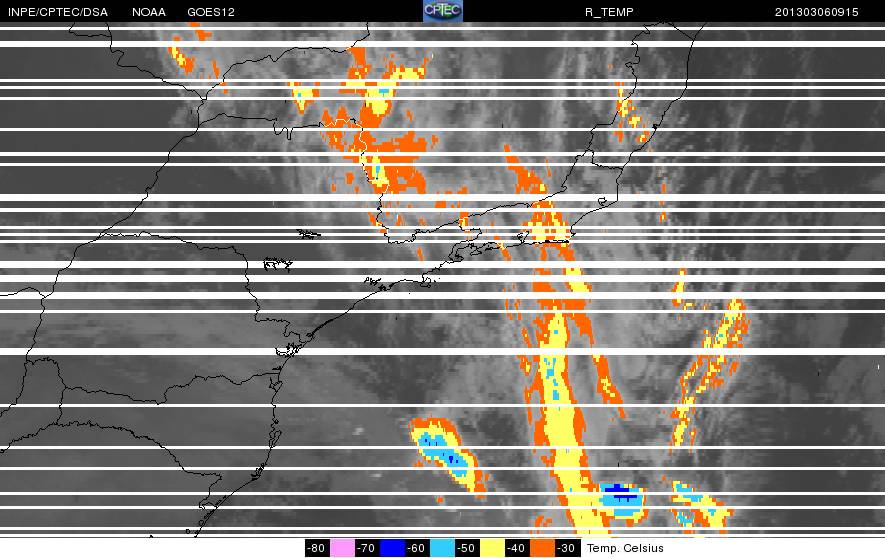Click the GOES12 satellite label
This screenshot has height=558, width=885.
tap(211, 12)
